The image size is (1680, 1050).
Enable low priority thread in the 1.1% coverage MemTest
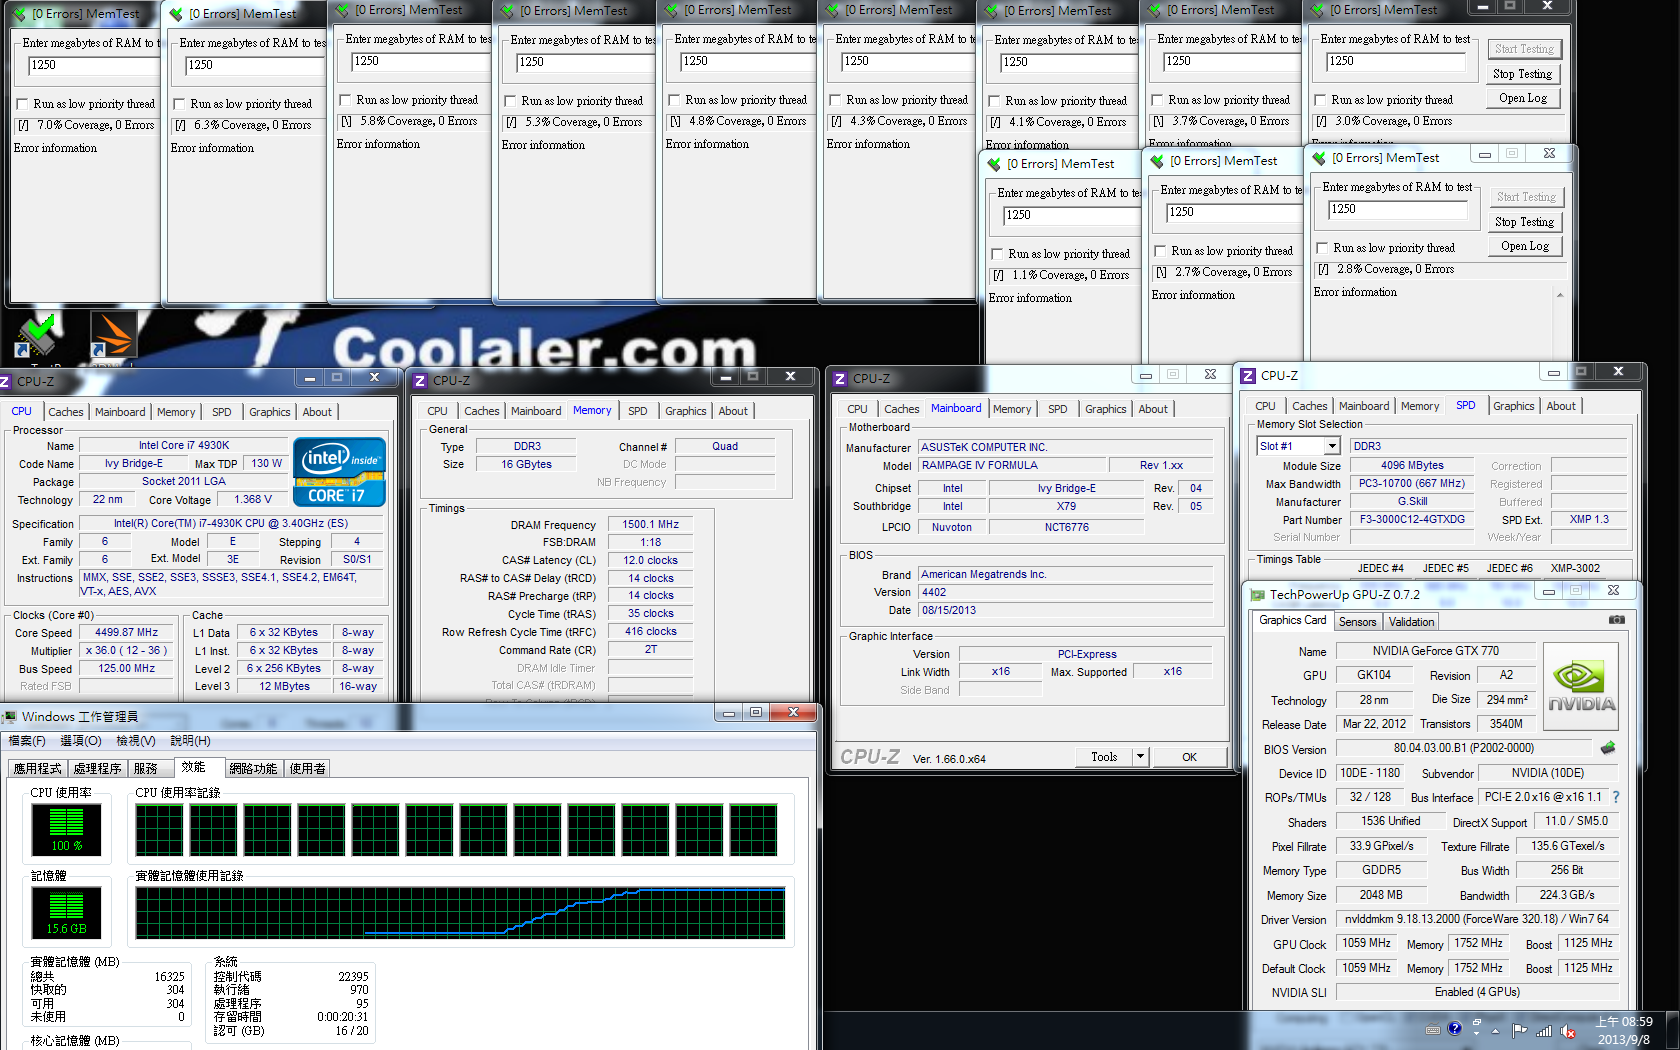click(x=997, y=254)
